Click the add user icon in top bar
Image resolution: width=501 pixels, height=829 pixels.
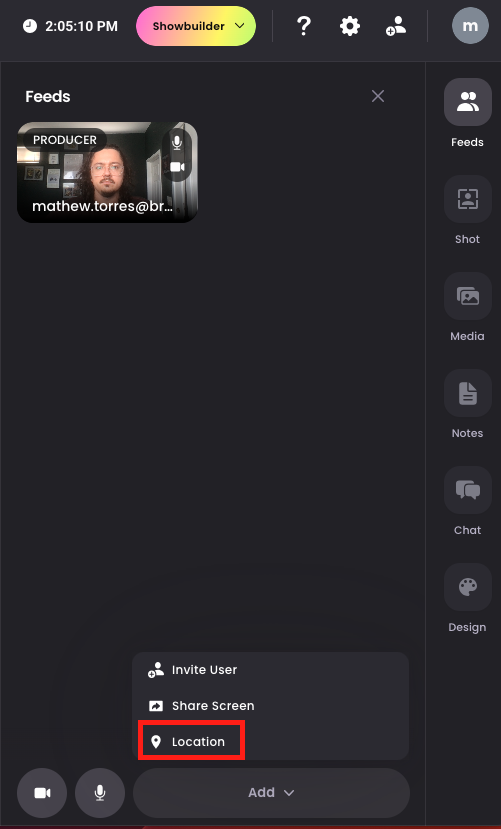tap(396, 26)
